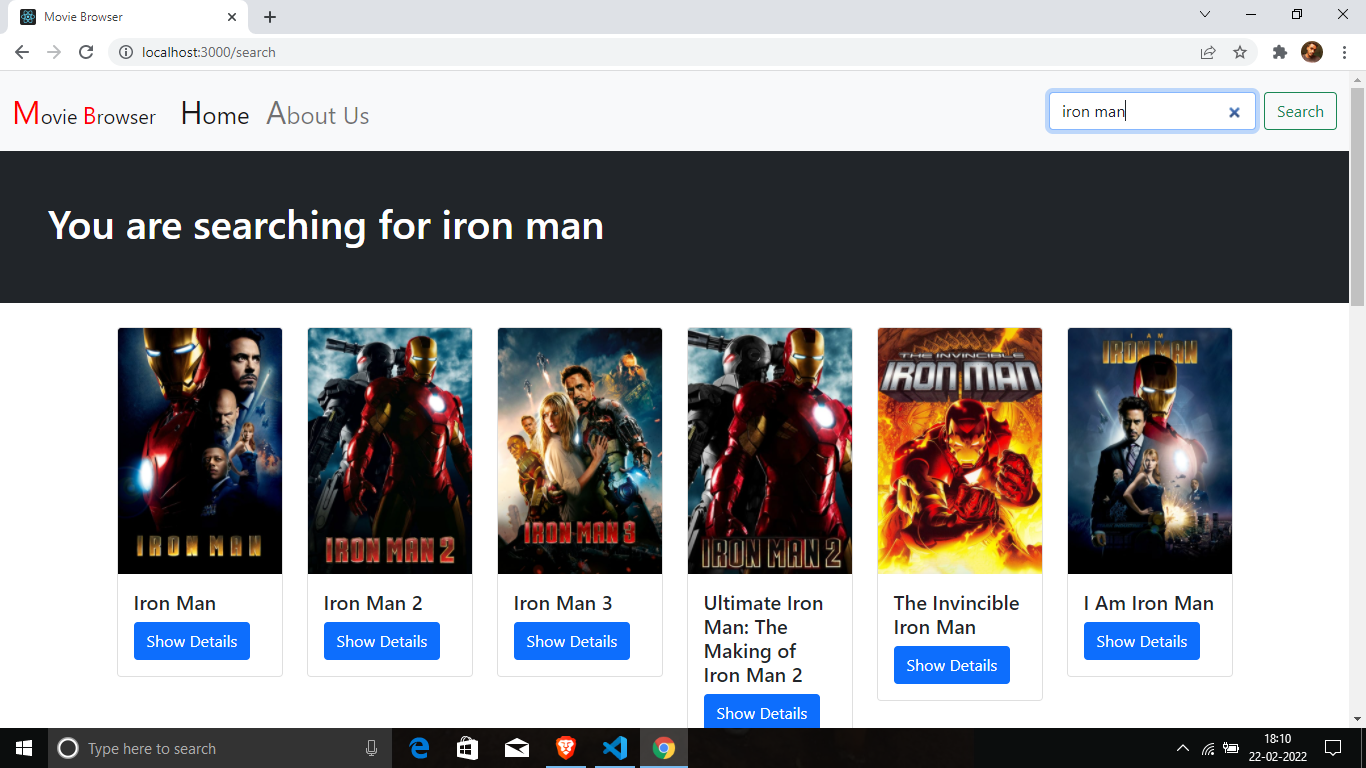This screenshot has height=768, width=1366.
Task: Click the browser profile avatar
Action: coord(1312,52)
